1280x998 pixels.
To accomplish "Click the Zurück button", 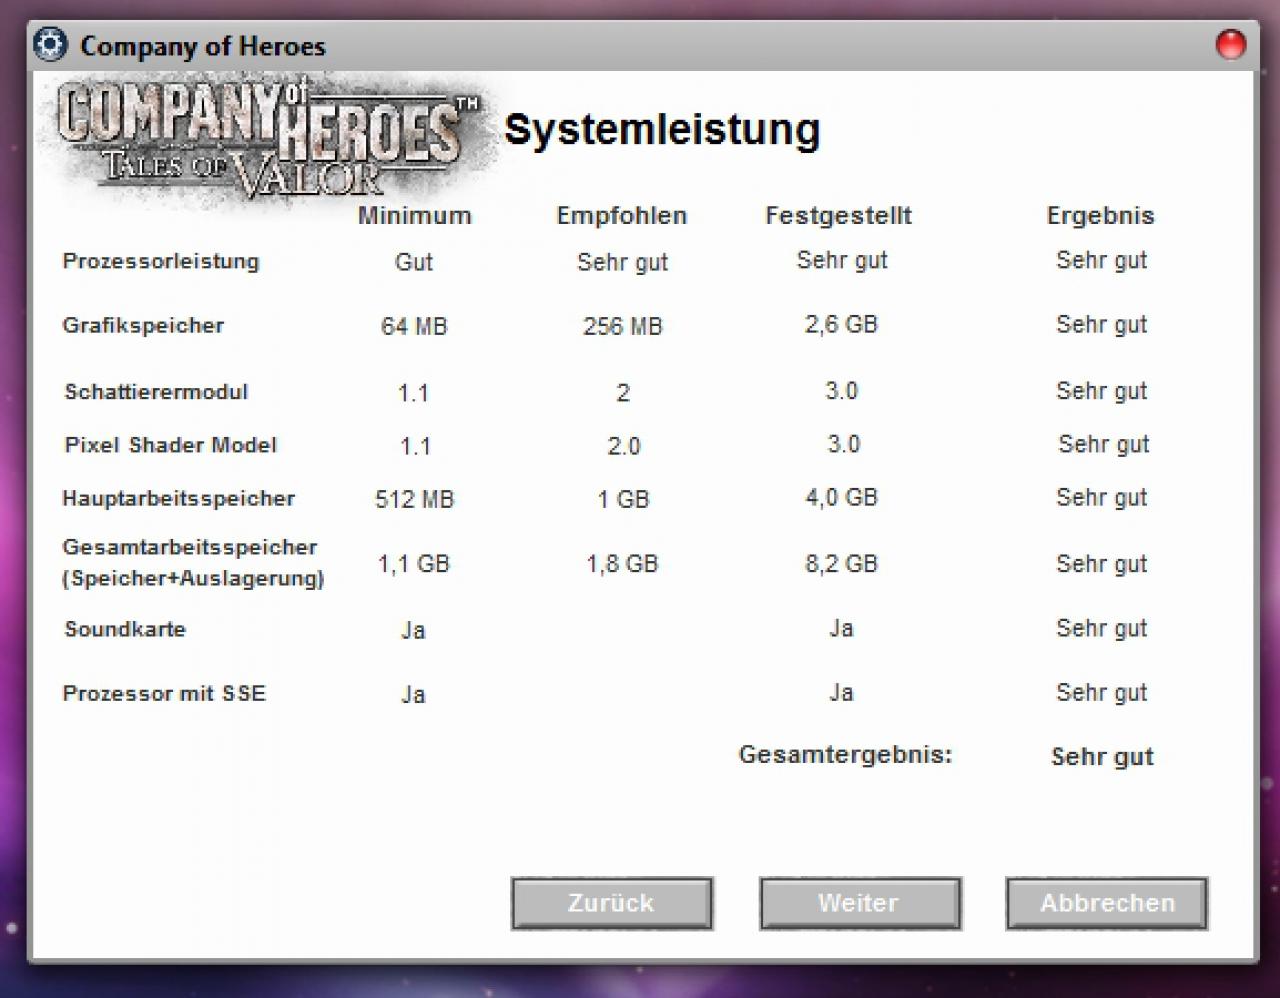I will pyautogui.click(x=612, y=903).
